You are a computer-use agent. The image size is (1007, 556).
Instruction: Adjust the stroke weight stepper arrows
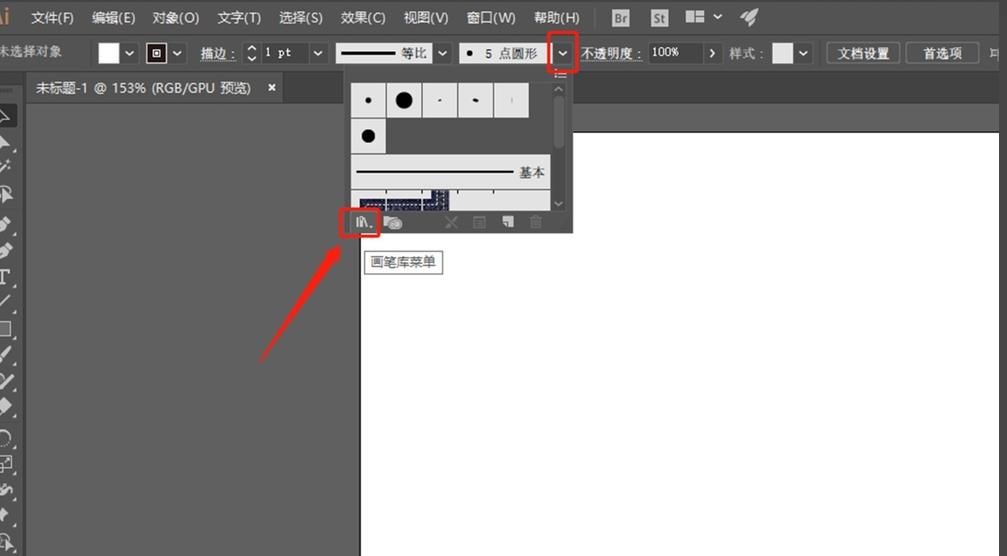coord(252,53)
